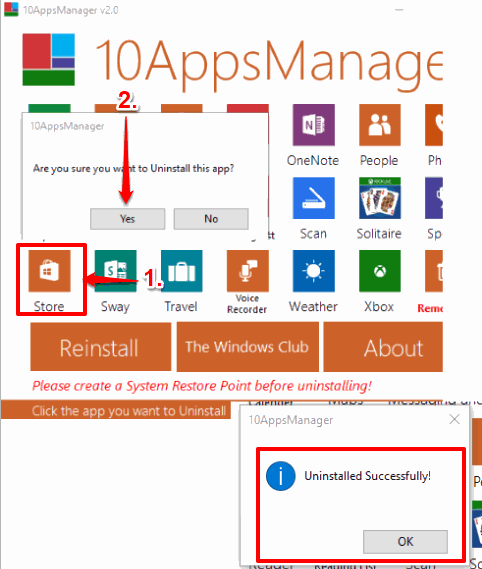Click 'Are you sure you want to Uninstall' text
482x569 pixels.
(x=133, y=168)
